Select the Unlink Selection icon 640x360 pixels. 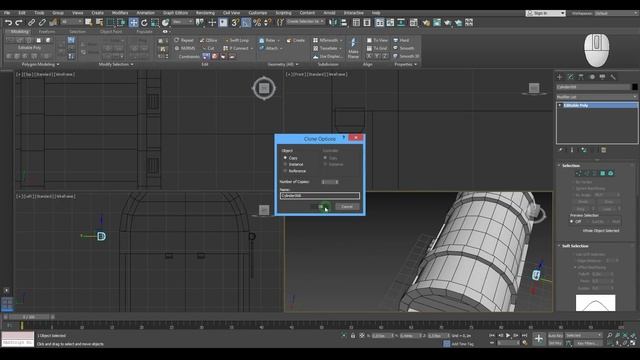coord(42,22)
